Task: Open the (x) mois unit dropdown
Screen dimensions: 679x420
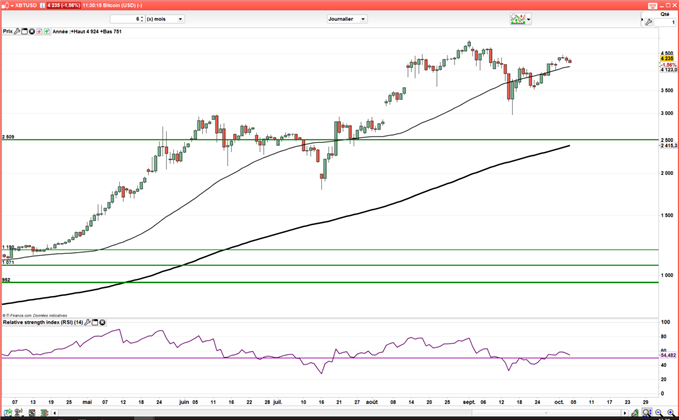Action: point(165,19)
